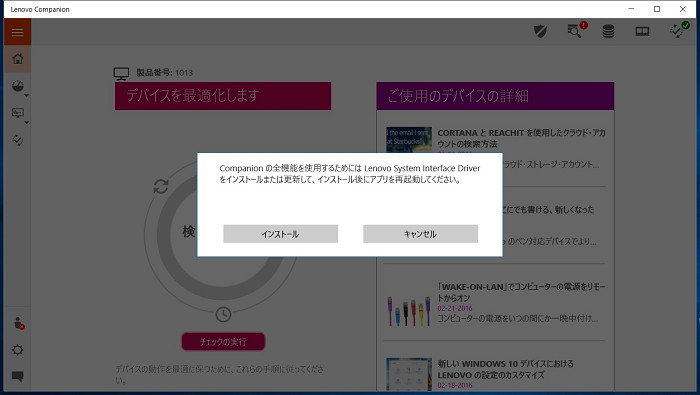
Task: Open the Windows 10 settings article thumbnail
Action: (408, 374)
